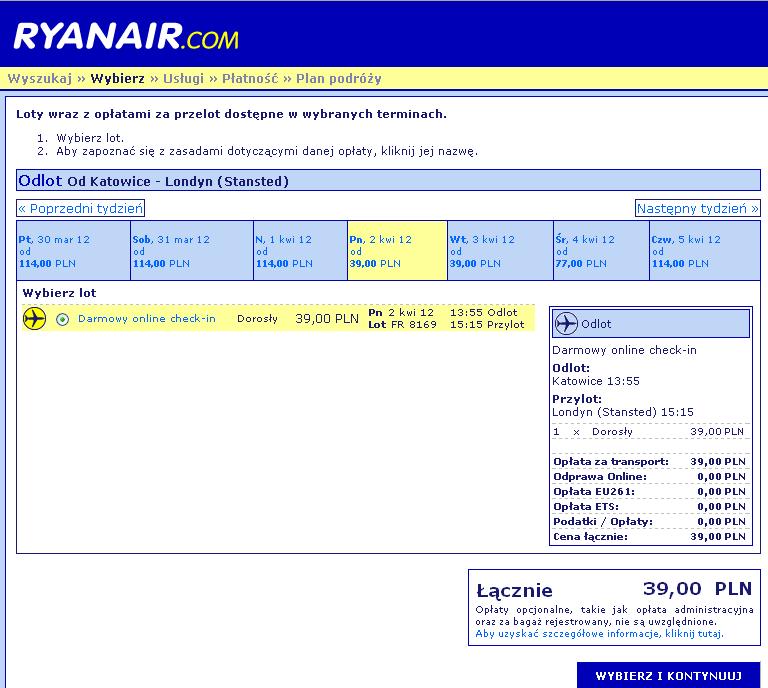Viewport: 768px width, 688px height.
Task: Select the Pt, 30 mar 12 date tab
Action: tap(73, 251)
